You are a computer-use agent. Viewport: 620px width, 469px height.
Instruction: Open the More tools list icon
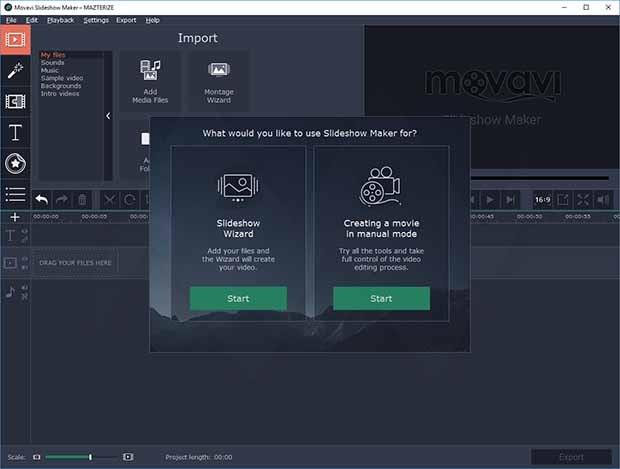coord(15,194)
